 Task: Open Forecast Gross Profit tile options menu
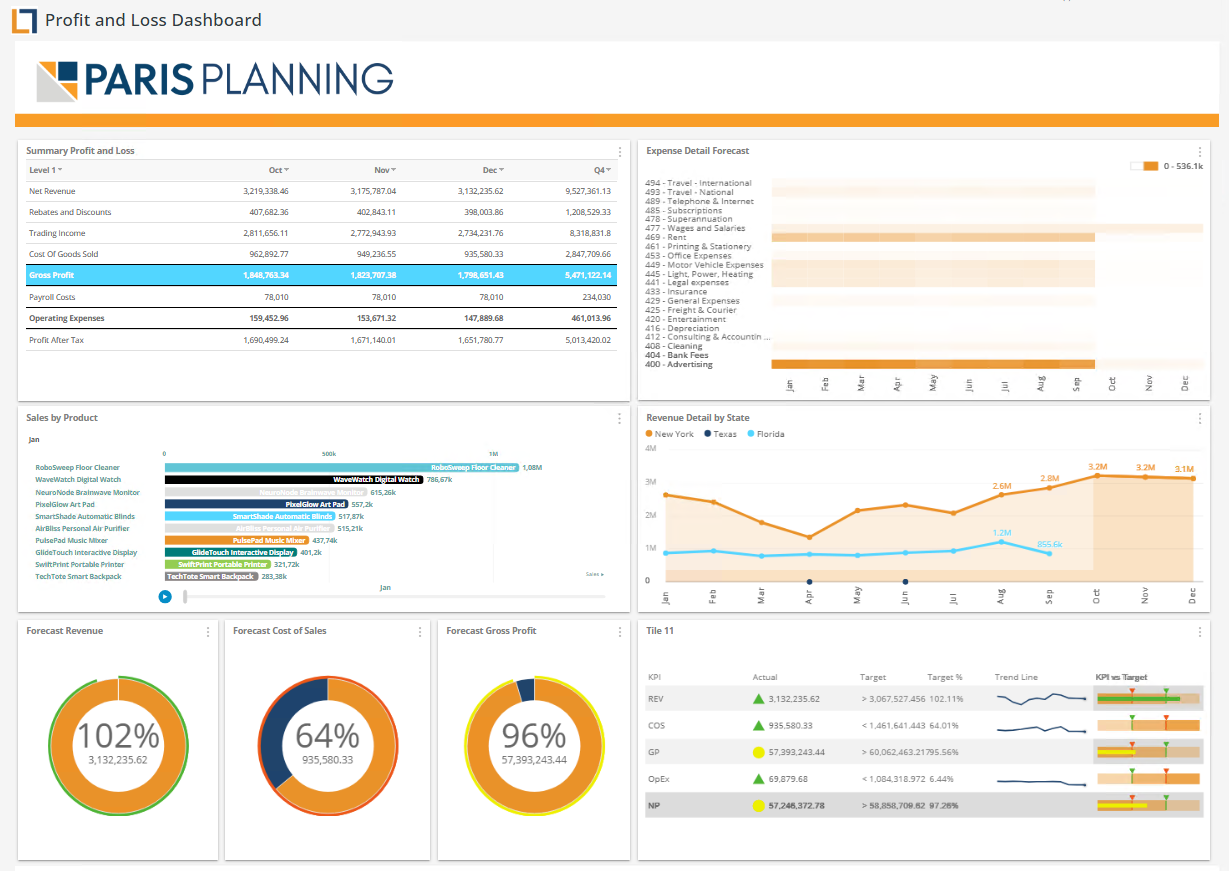point(621,632)
